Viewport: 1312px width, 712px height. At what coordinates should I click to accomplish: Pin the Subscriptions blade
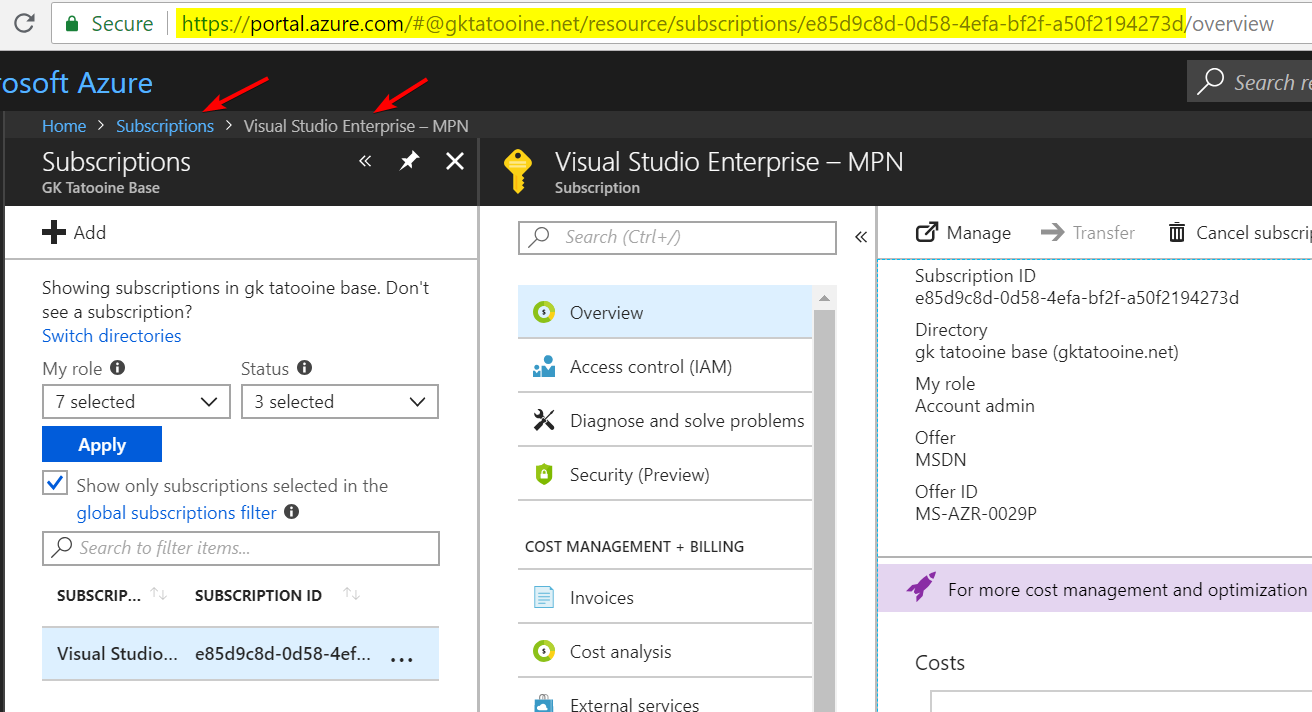pyautogui.click(x=409, y=160)
